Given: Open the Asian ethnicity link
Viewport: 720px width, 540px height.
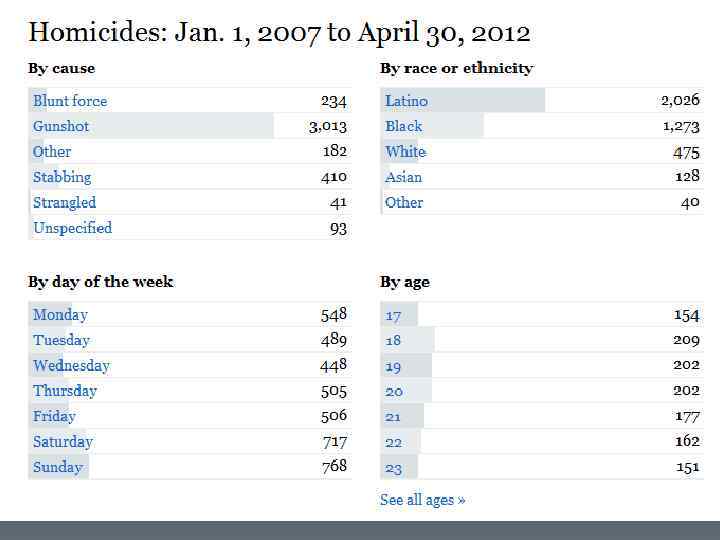Looking at the screenshot, I should [x=404, y=177].
